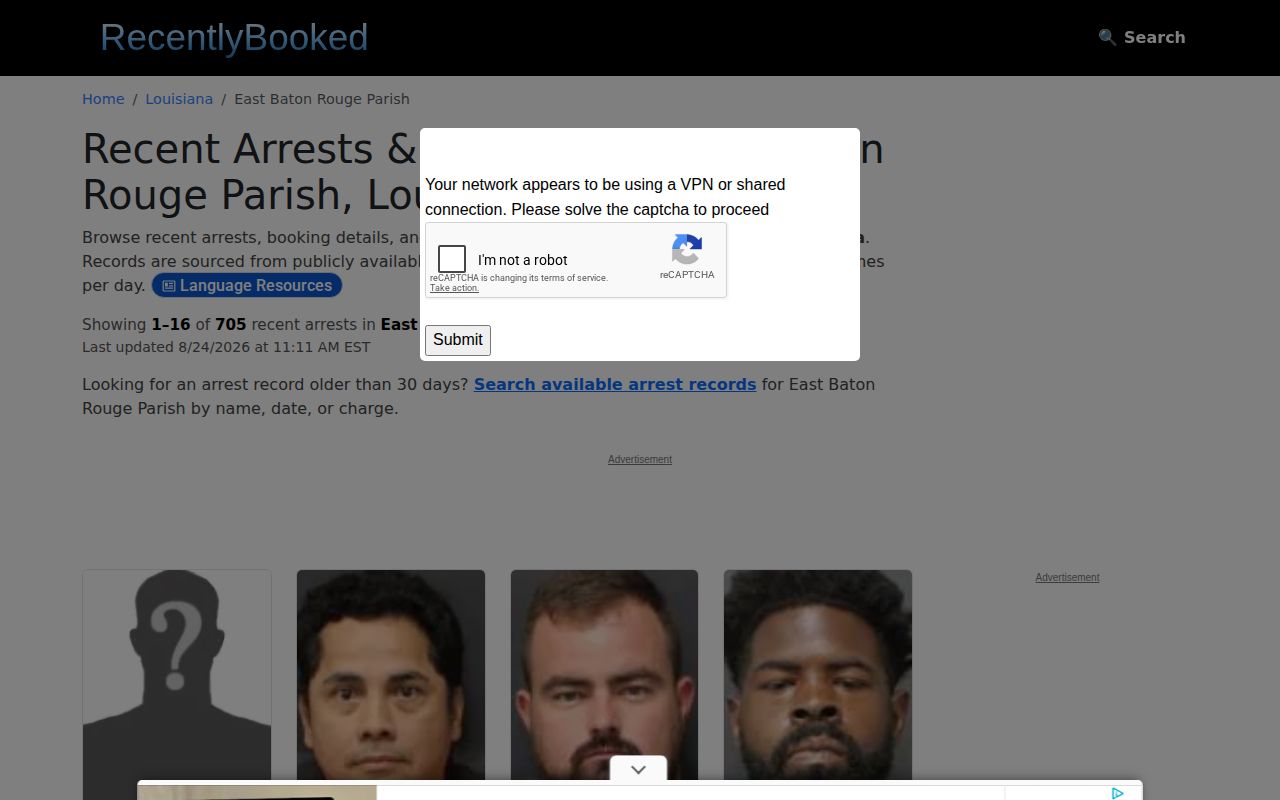
Task: Open the RecentlyBooked site logo
Action: click(234, 37)
